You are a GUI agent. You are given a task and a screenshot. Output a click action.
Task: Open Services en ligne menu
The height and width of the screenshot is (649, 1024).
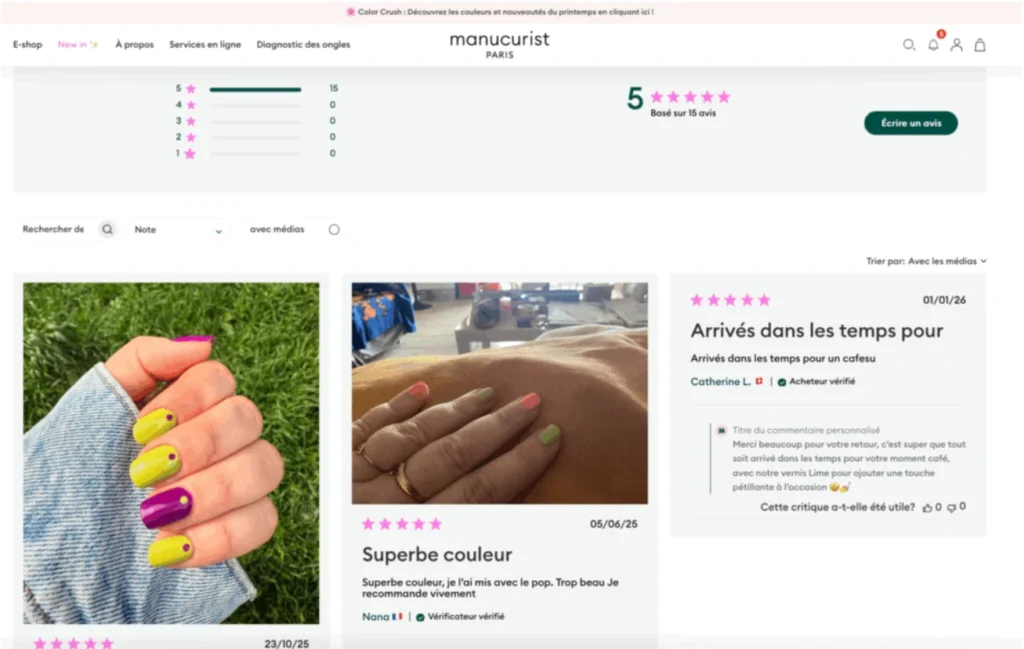pos(205,44)
